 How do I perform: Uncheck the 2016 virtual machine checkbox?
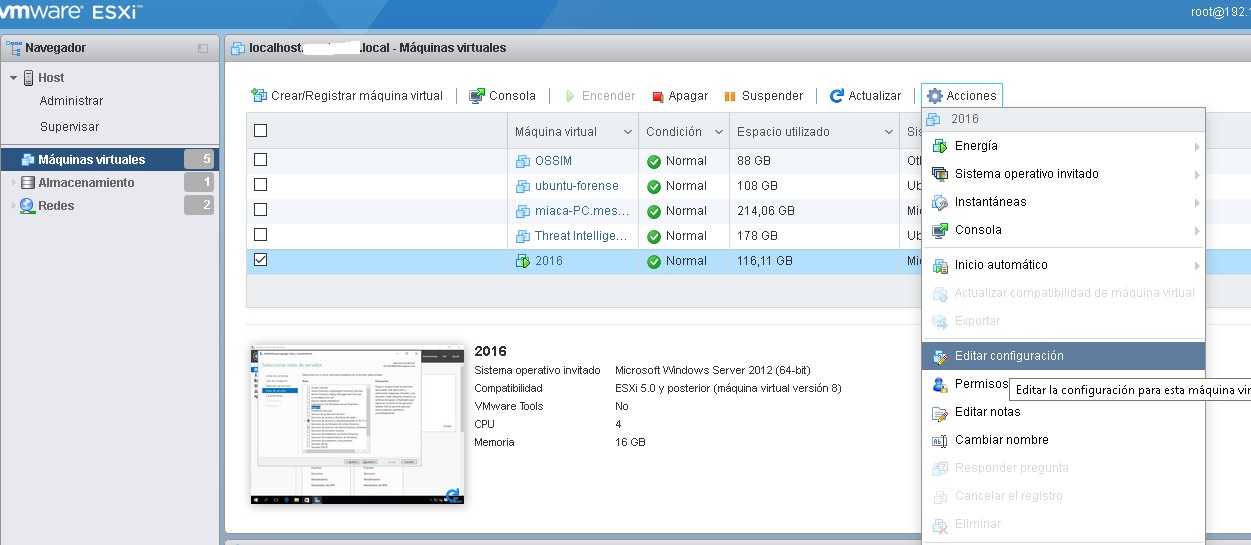coord(261,260)
